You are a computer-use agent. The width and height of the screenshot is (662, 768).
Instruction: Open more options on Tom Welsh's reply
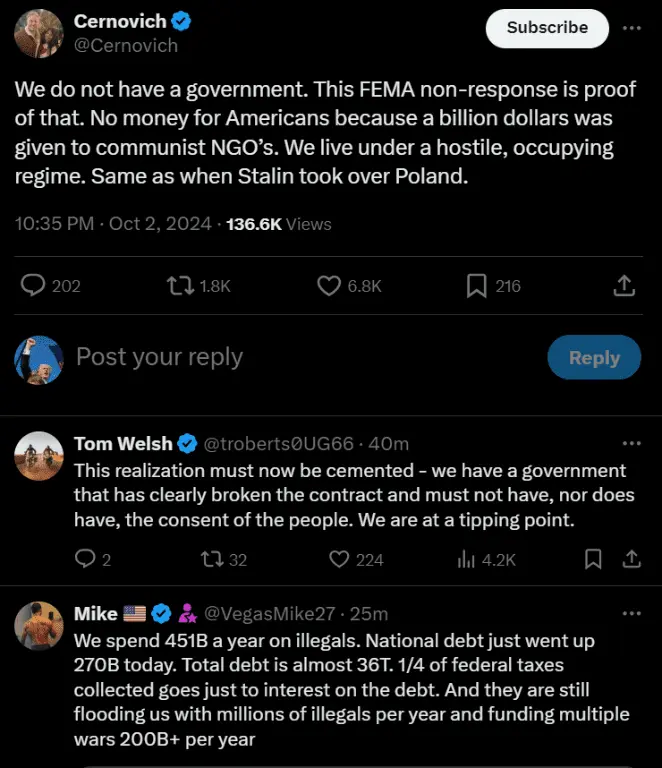pyautogui.click(x=631, y=443)
